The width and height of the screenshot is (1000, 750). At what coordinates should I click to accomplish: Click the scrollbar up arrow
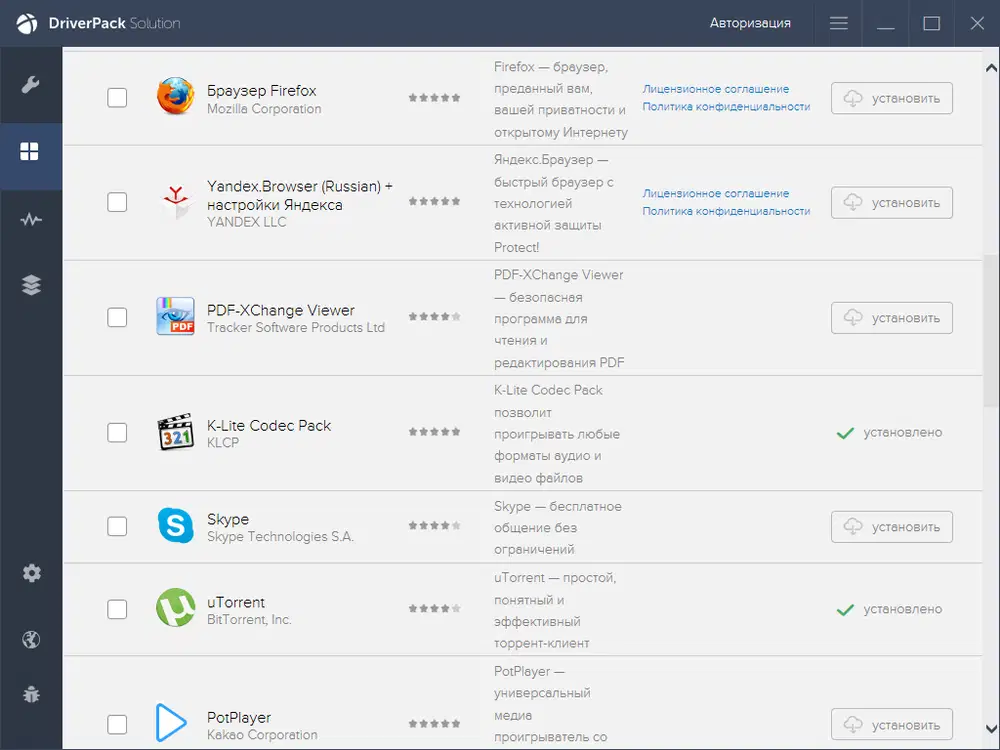point(991,68)
